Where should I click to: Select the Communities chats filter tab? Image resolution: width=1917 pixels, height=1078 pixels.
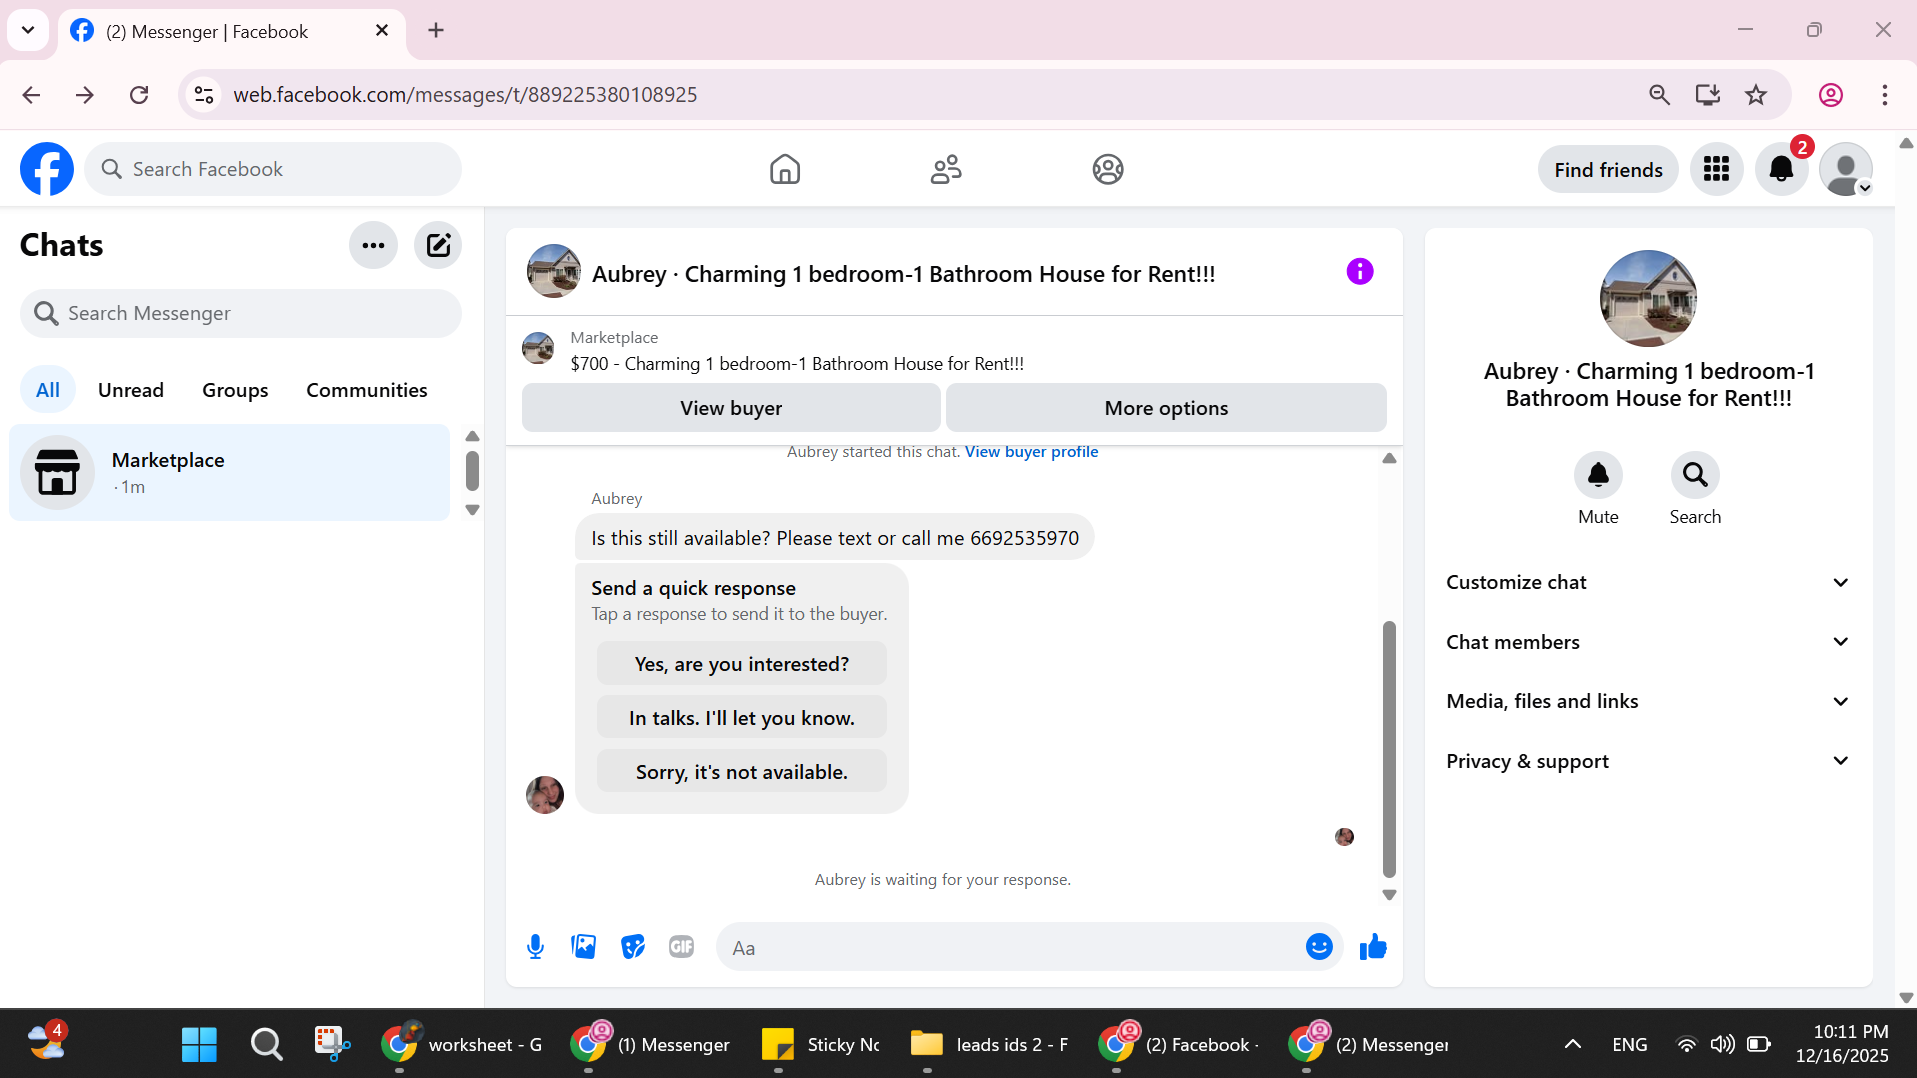coord(367,390)
